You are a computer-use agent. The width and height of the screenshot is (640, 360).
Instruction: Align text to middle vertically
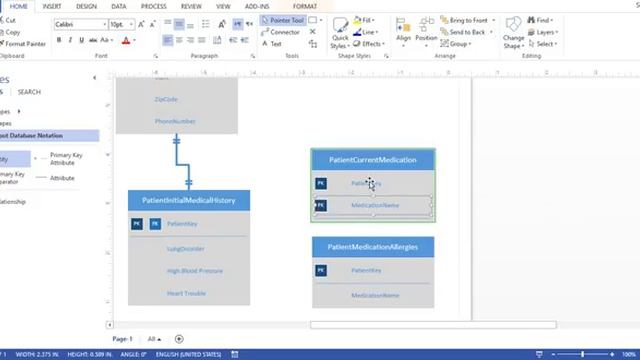pyautogui.click(x=179, y=24)
